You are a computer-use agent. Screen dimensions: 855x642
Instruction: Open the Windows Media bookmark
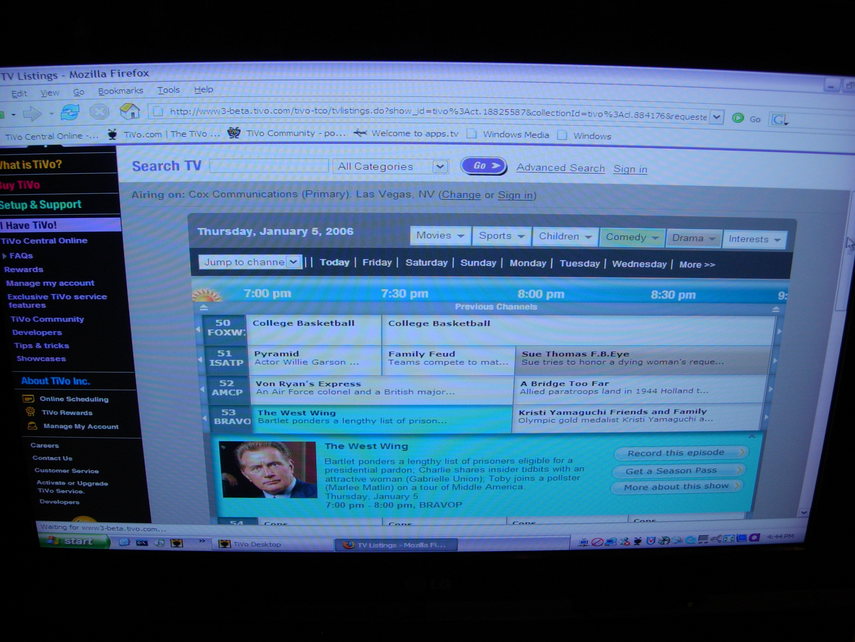point(508,134)
